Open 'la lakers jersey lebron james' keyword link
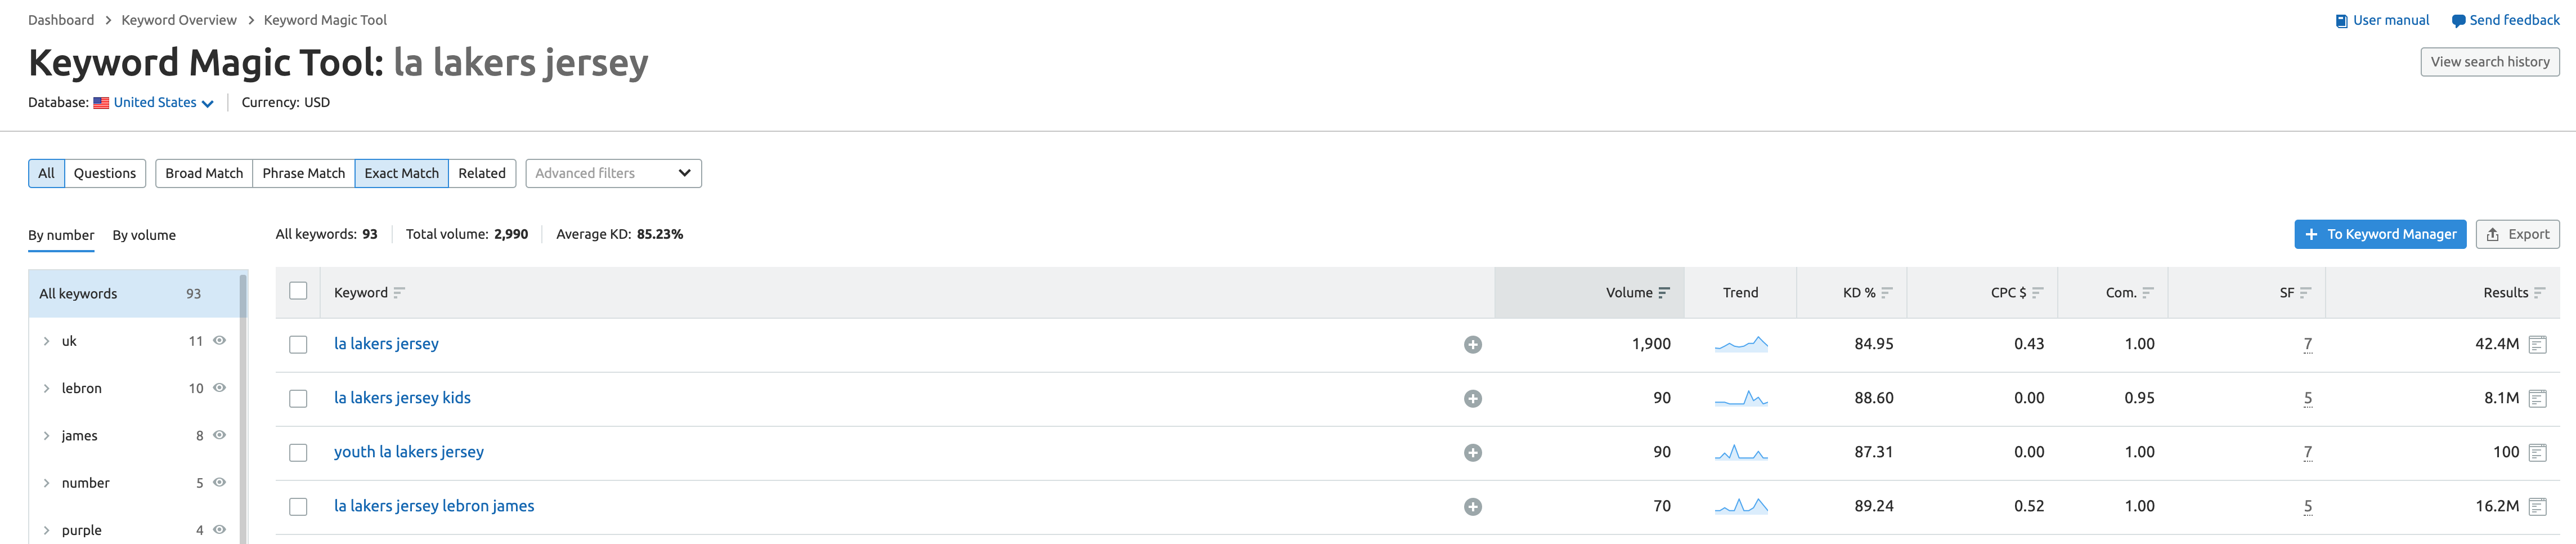The width and height of the screenshot is (2576, 544). [x=434, y=506]
